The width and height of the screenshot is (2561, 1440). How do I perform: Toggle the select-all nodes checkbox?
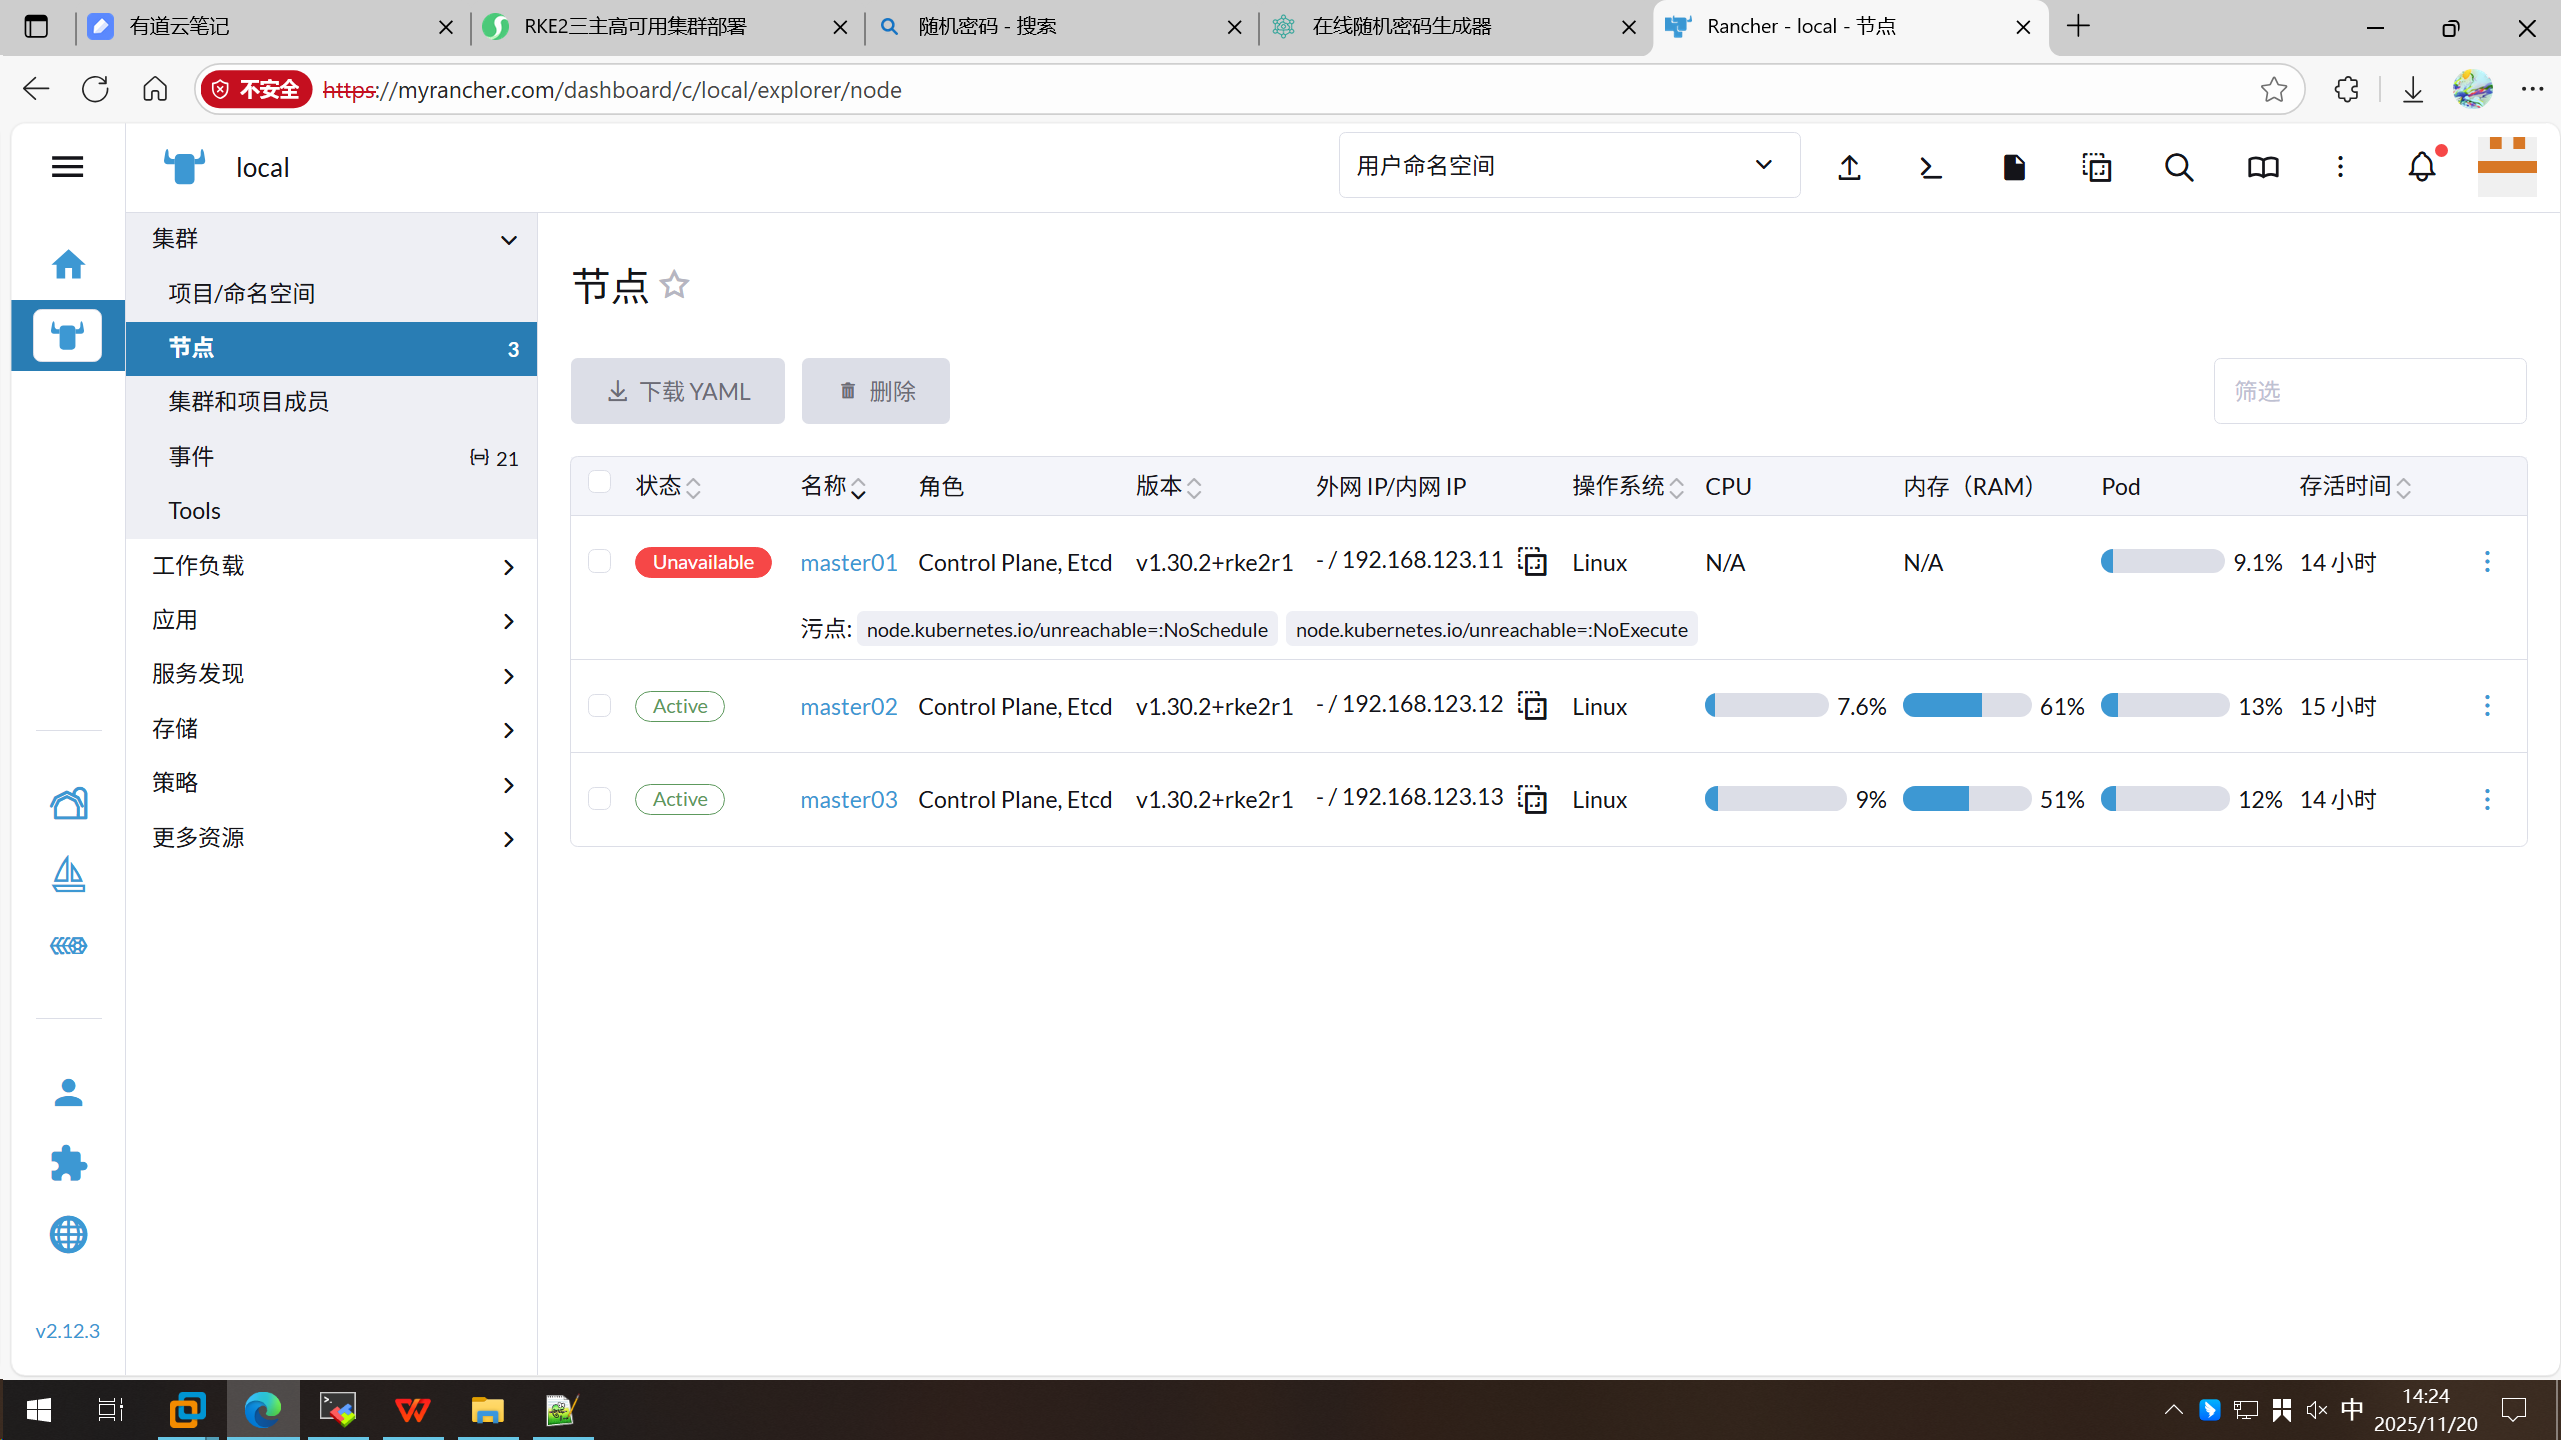tap(599, 482)
